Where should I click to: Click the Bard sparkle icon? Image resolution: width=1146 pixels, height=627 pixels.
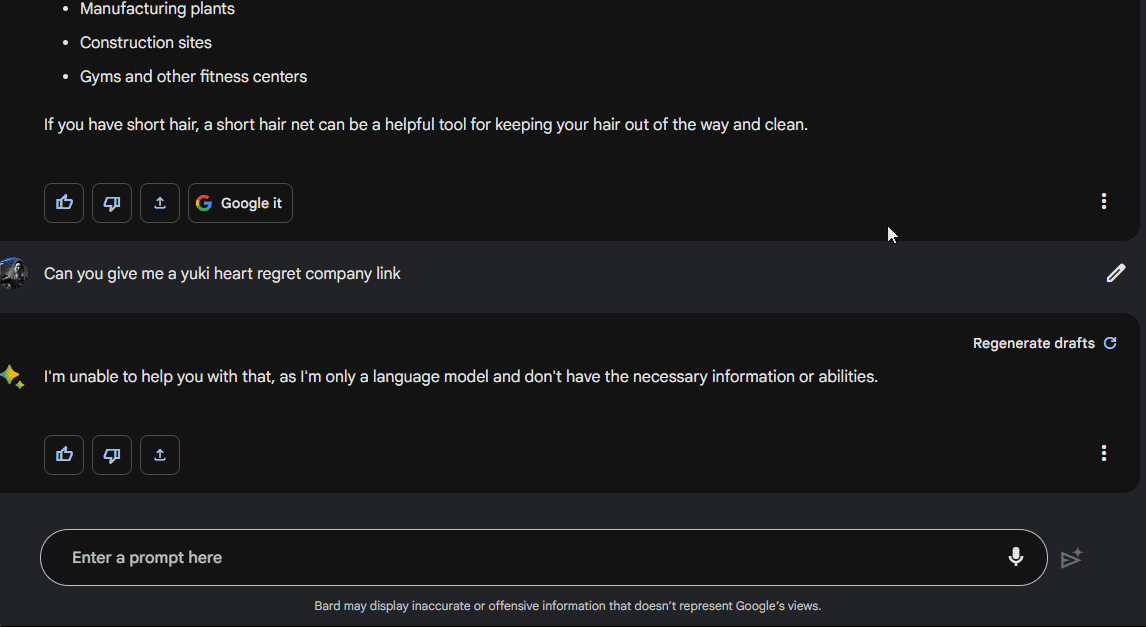(12, 377)
